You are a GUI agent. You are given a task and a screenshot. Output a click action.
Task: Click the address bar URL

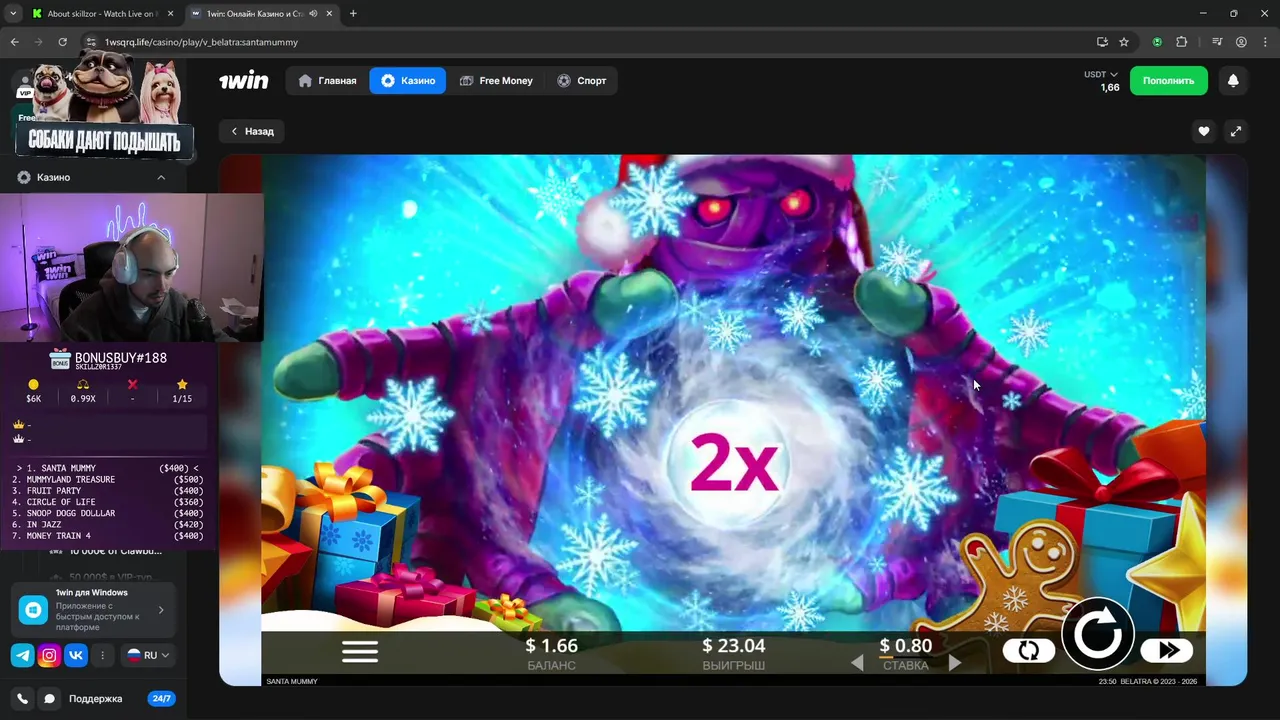click(x=201, y=42)
